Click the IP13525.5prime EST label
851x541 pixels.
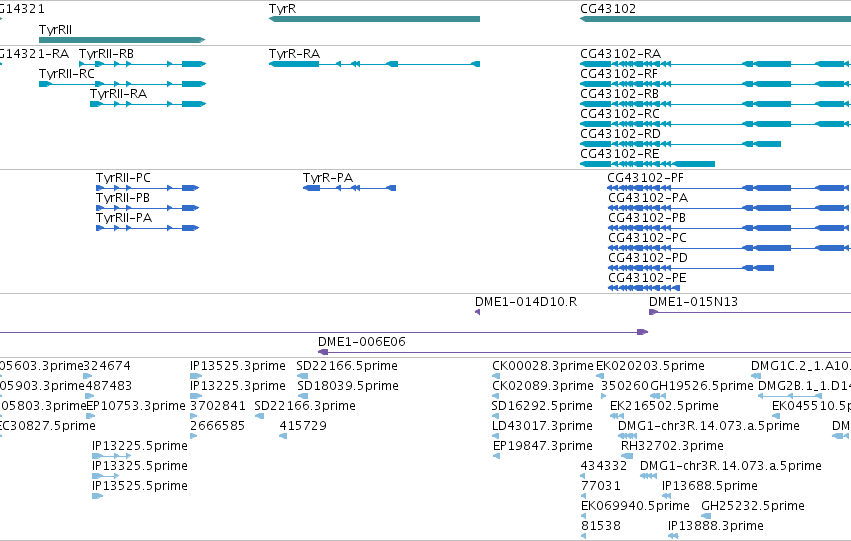tap(140, 487)
